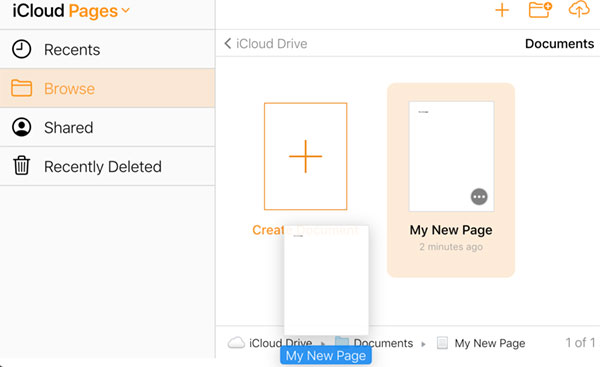Click Documents in the bottom path bar
600x367 pixels.
tap(383, 343)
